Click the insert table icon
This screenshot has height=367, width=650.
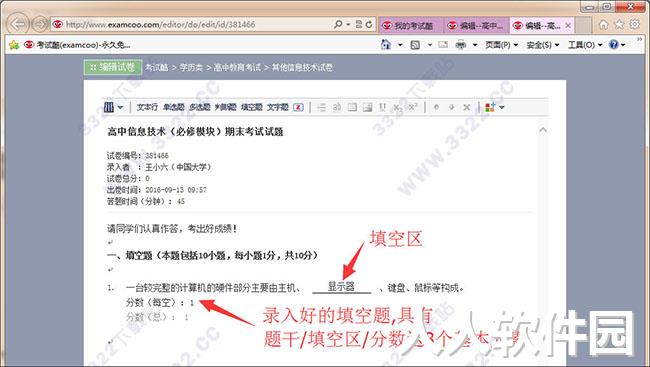click(x=352, y=107)
